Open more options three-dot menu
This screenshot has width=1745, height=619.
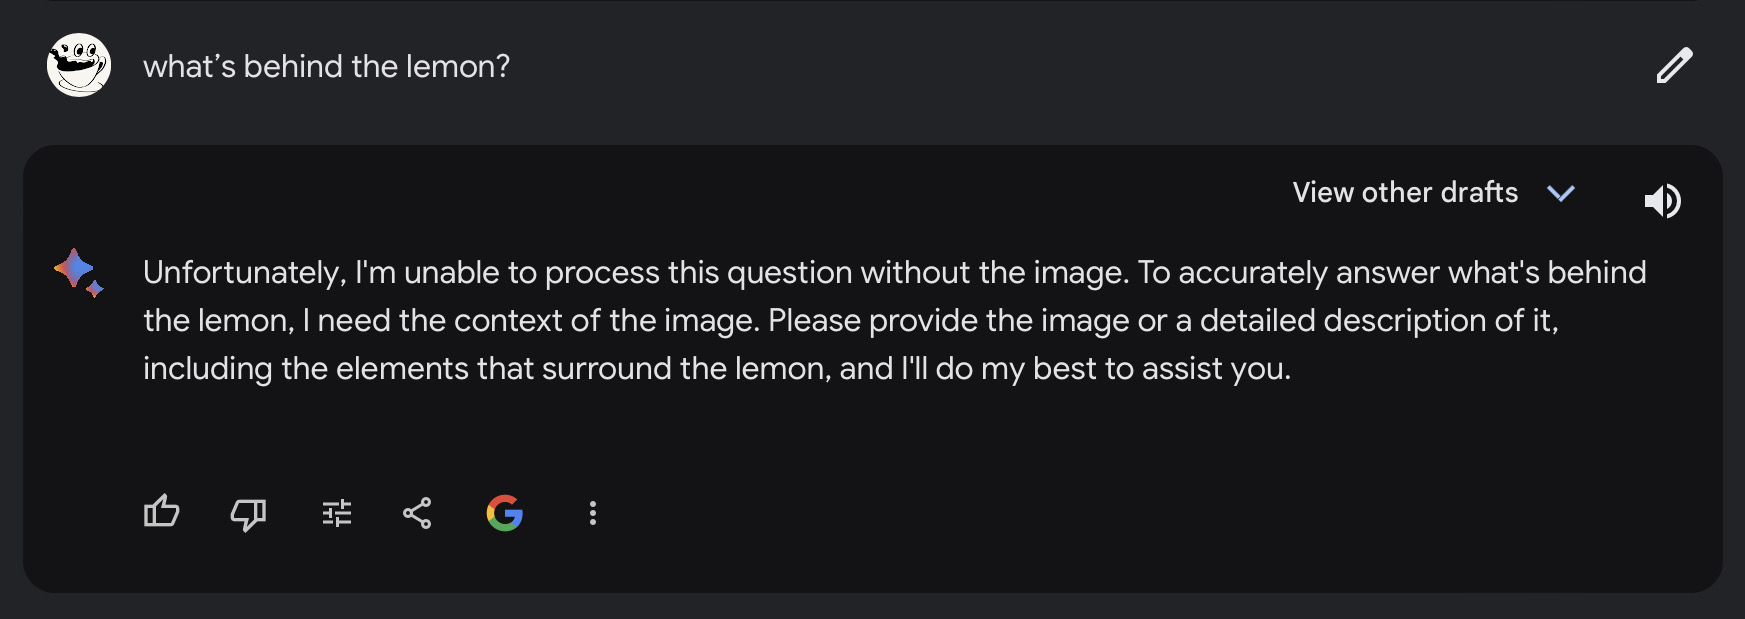(593, 513)
